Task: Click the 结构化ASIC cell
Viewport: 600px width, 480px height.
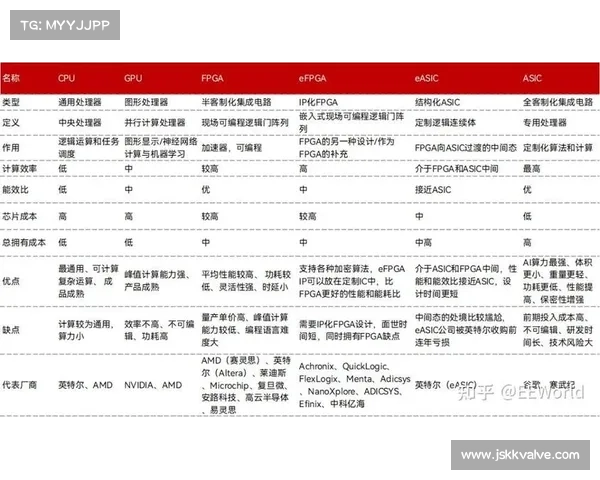Action: pos(440,102)
